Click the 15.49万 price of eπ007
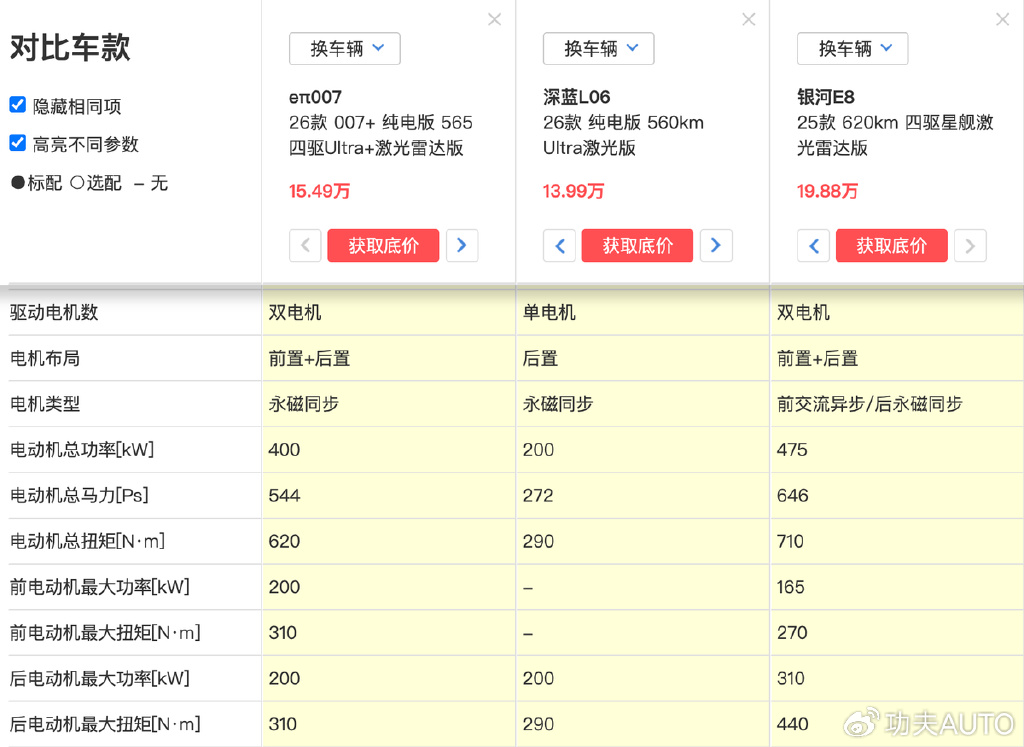The height and width of the screenshot is (747, 1024). pyautogui.click(x=319, y=191)
